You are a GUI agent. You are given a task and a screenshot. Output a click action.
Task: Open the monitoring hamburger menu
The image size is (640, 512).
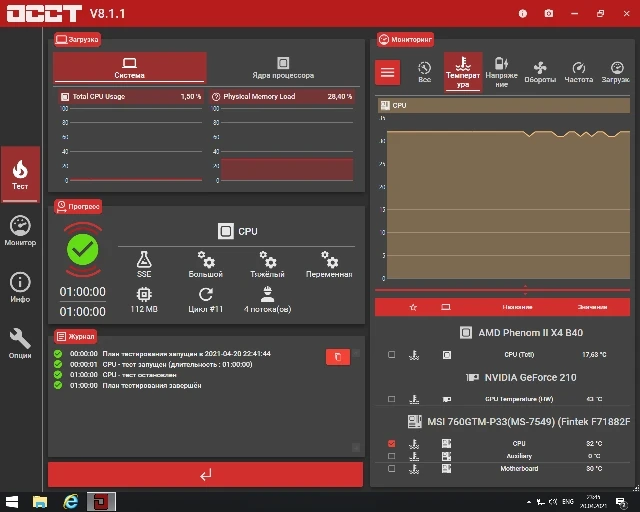pos(387,73)
